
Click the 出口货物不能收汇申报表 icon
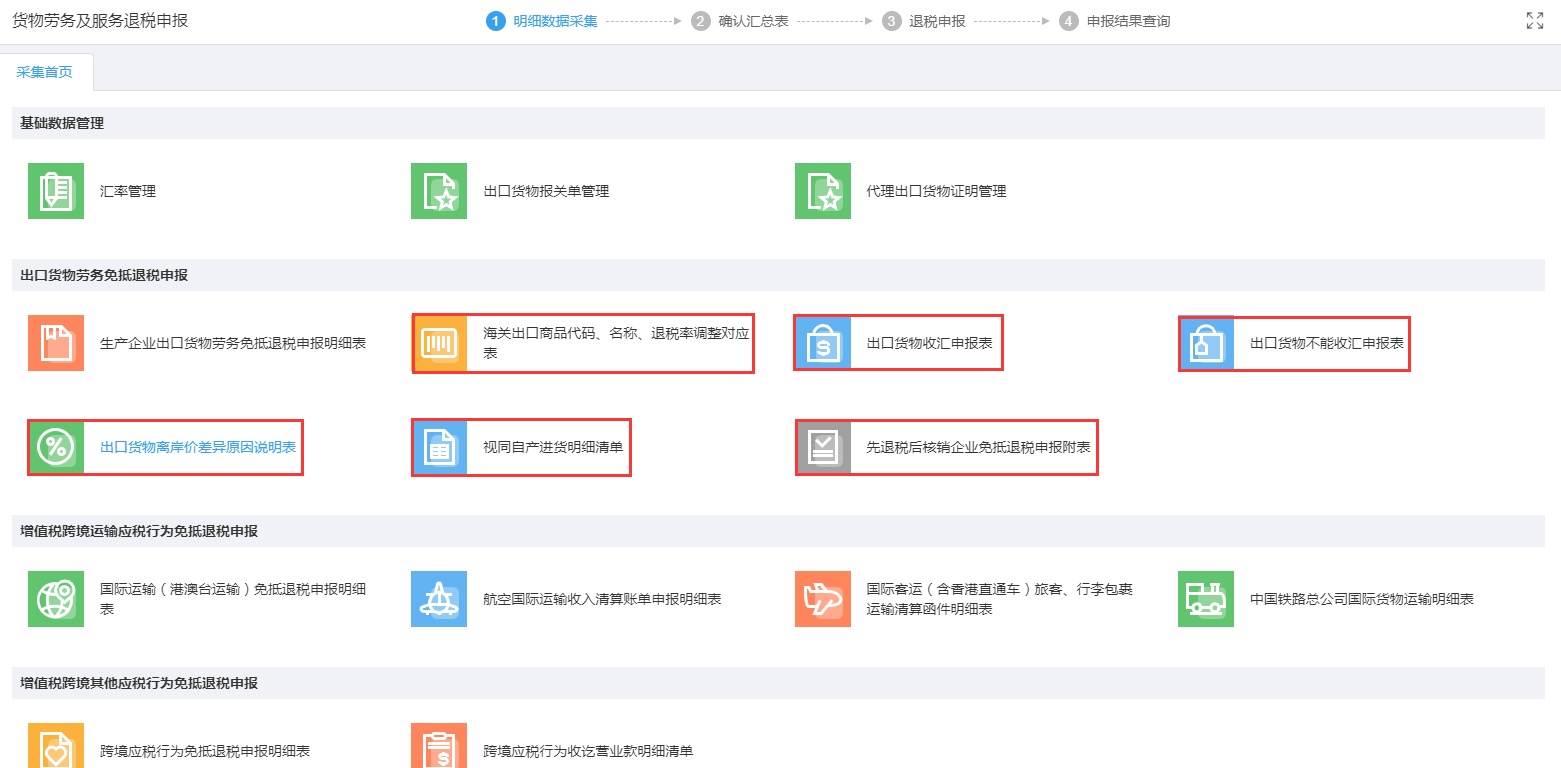(1207, 343)
